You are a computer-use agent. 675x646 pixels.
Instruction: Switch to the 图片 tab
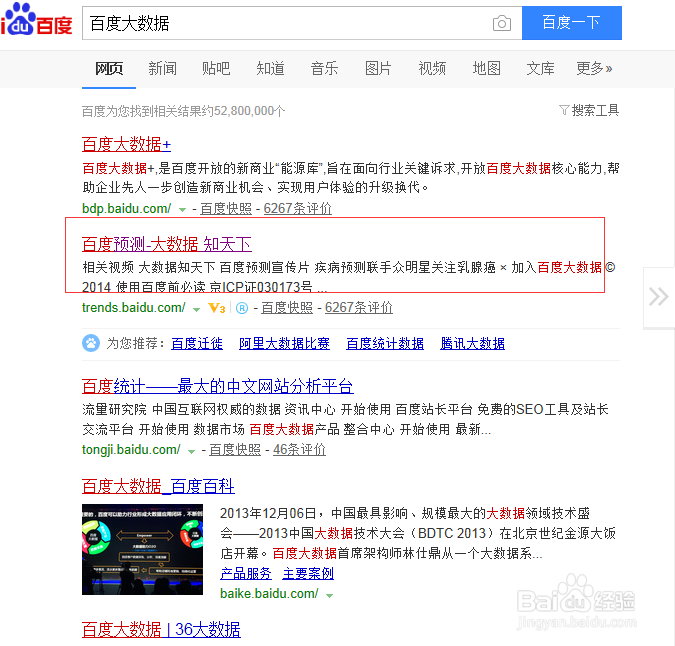pyautogui.click(x=378, y=68)
